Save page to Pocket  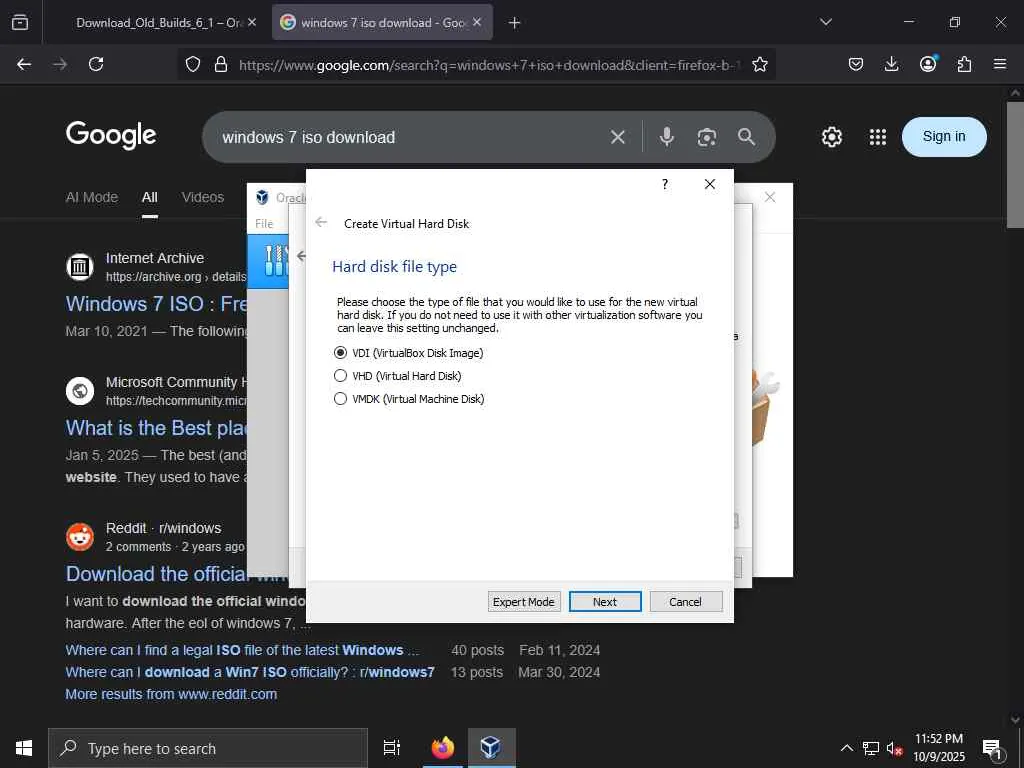coord(856,64)
